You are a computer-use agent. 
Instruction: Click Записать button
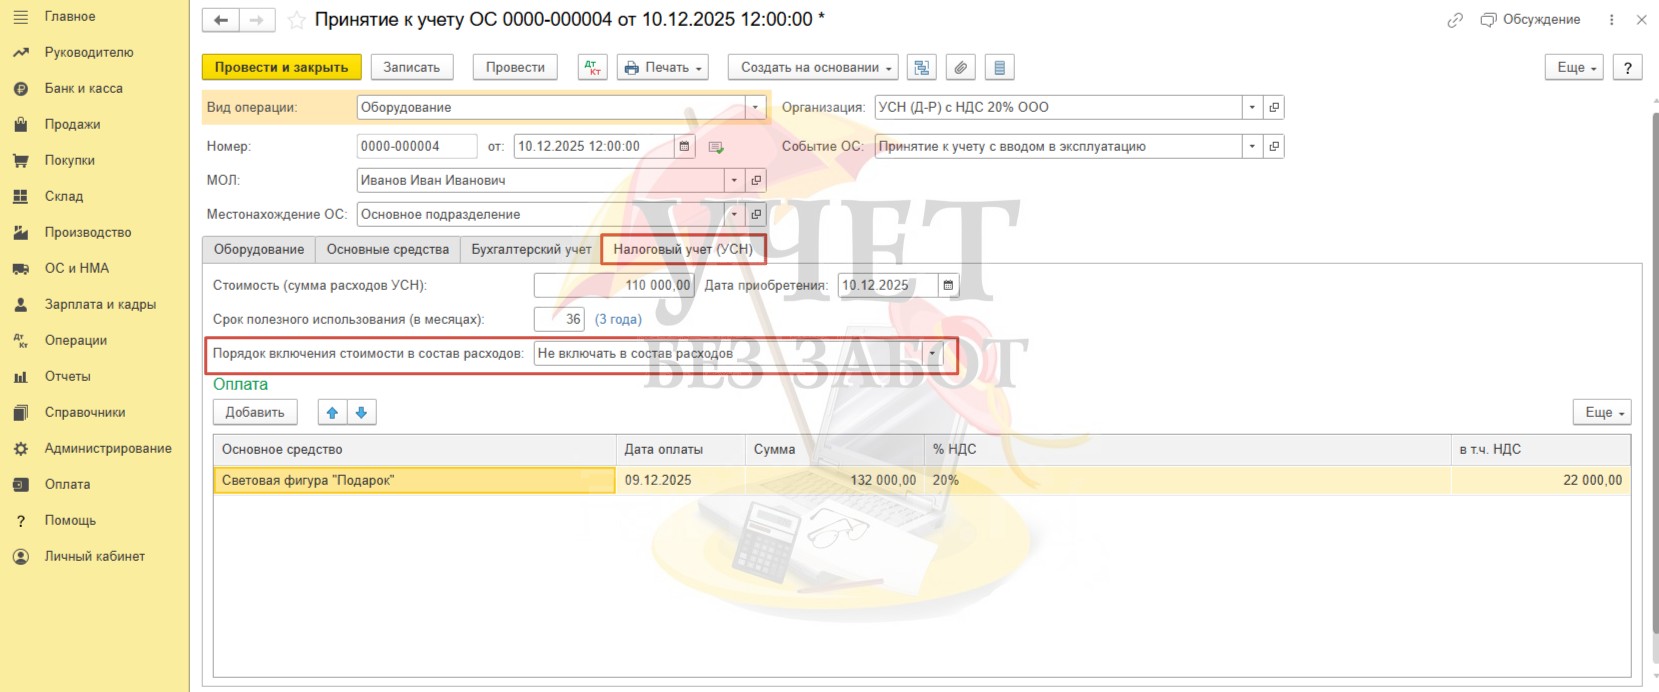click(411, 67)
